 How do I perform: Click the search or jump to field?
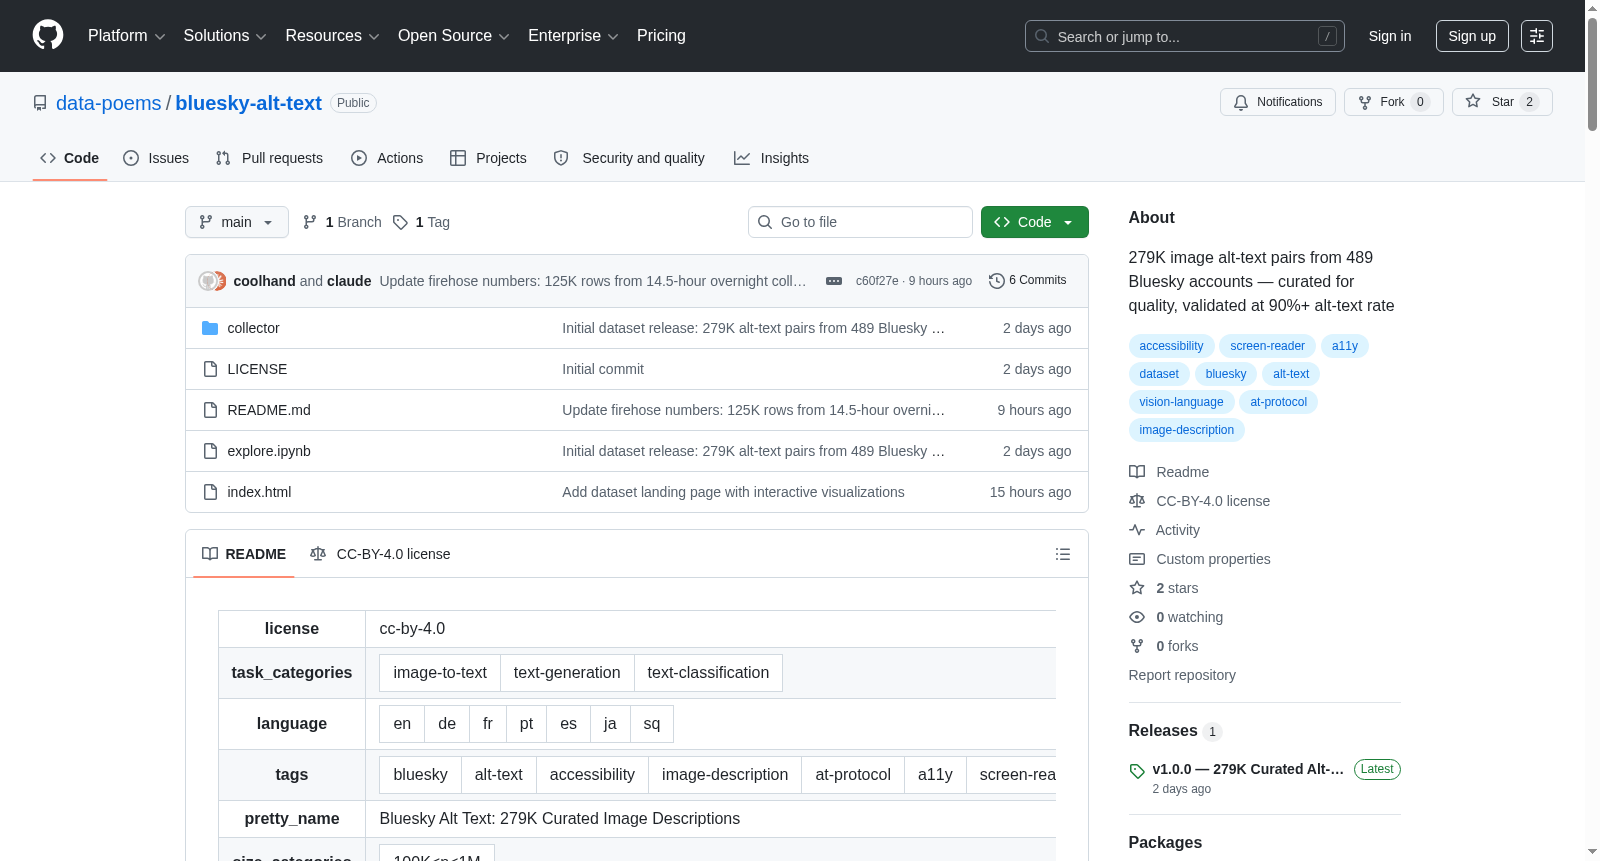1185,36
